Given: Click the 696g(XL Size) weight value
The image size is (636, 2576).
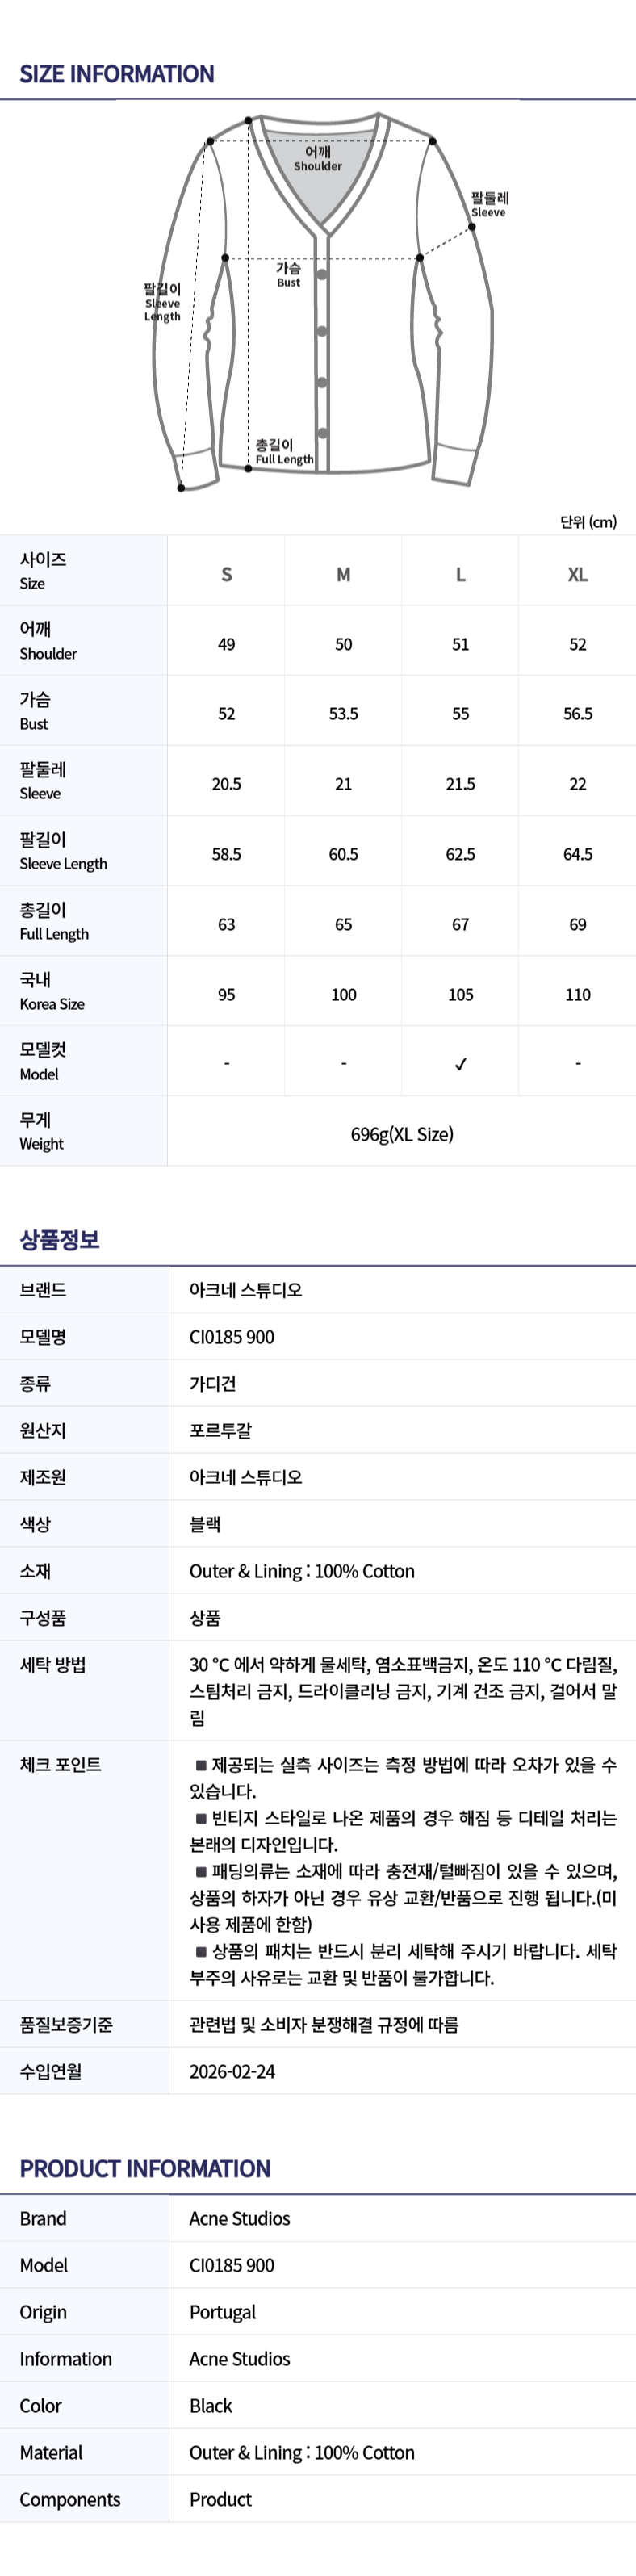Looking at the screenshot, I should [x=402, y=1133].
